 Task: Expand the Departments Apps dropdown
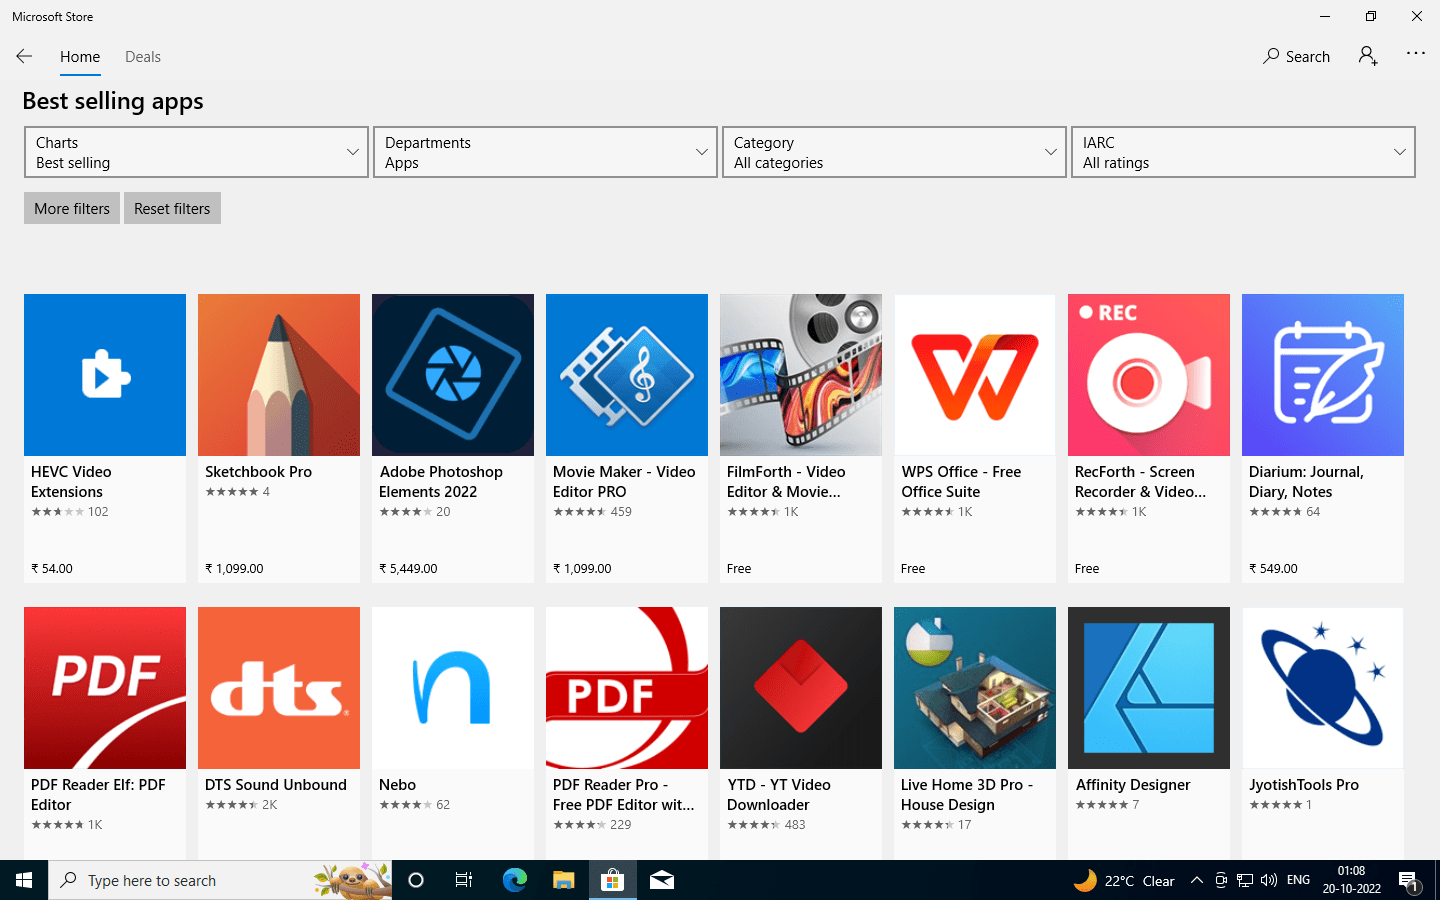(x=545, y=152)
